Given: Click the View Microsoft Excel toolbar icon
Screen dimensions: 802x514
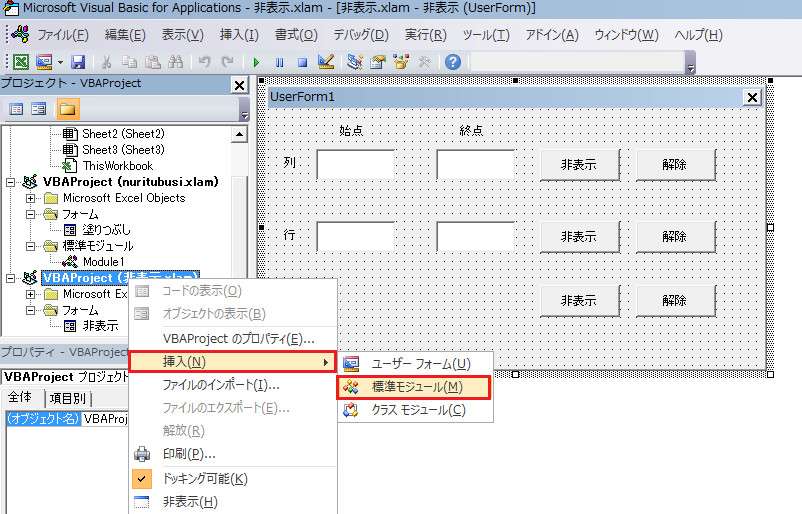Looking at the screenshot, I should (x=21, y=62).
